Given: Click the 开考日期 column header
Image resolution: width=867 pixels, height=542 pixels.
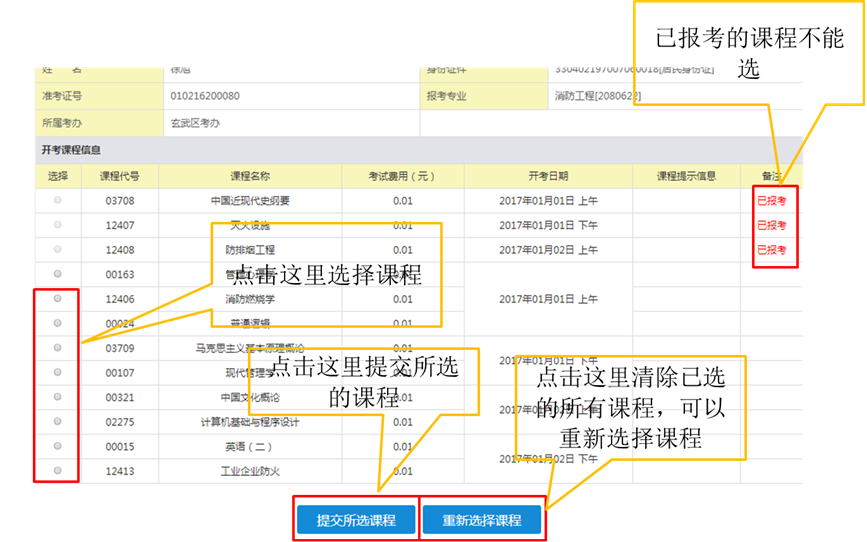Looking at the screenshot, I should coord(548,176).
